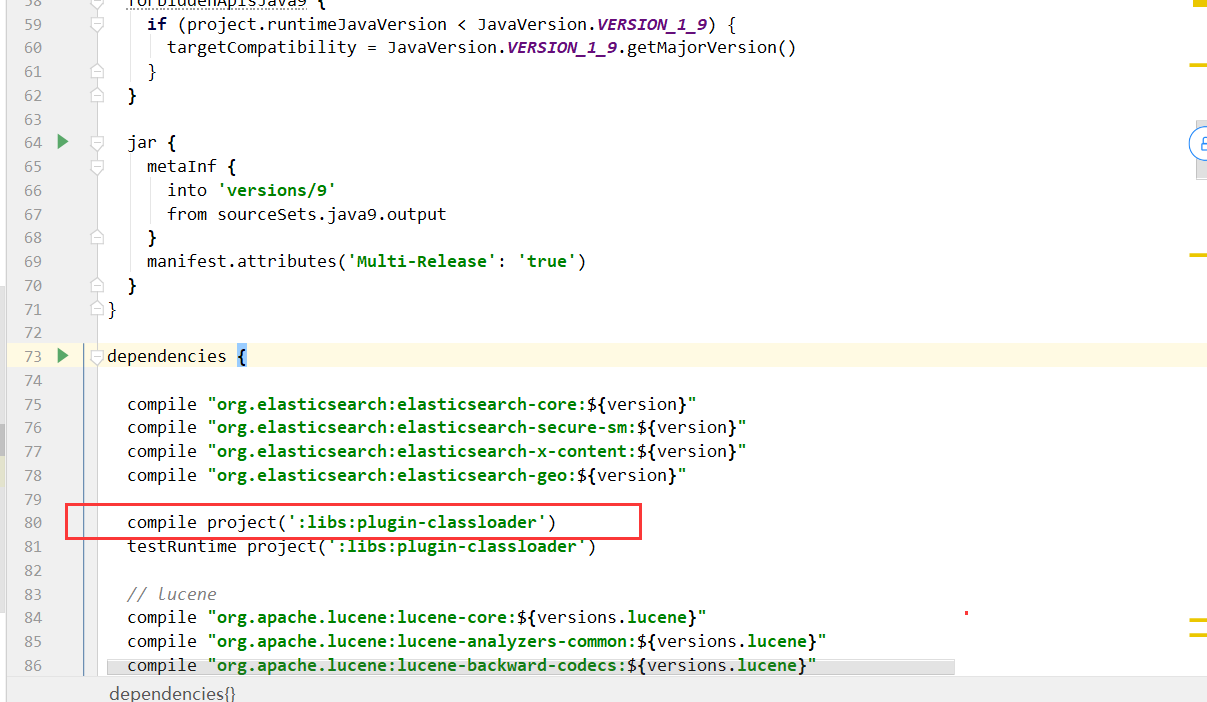Click green run arrow beside dependencies block
The image size is (1207, 702).
62,356
